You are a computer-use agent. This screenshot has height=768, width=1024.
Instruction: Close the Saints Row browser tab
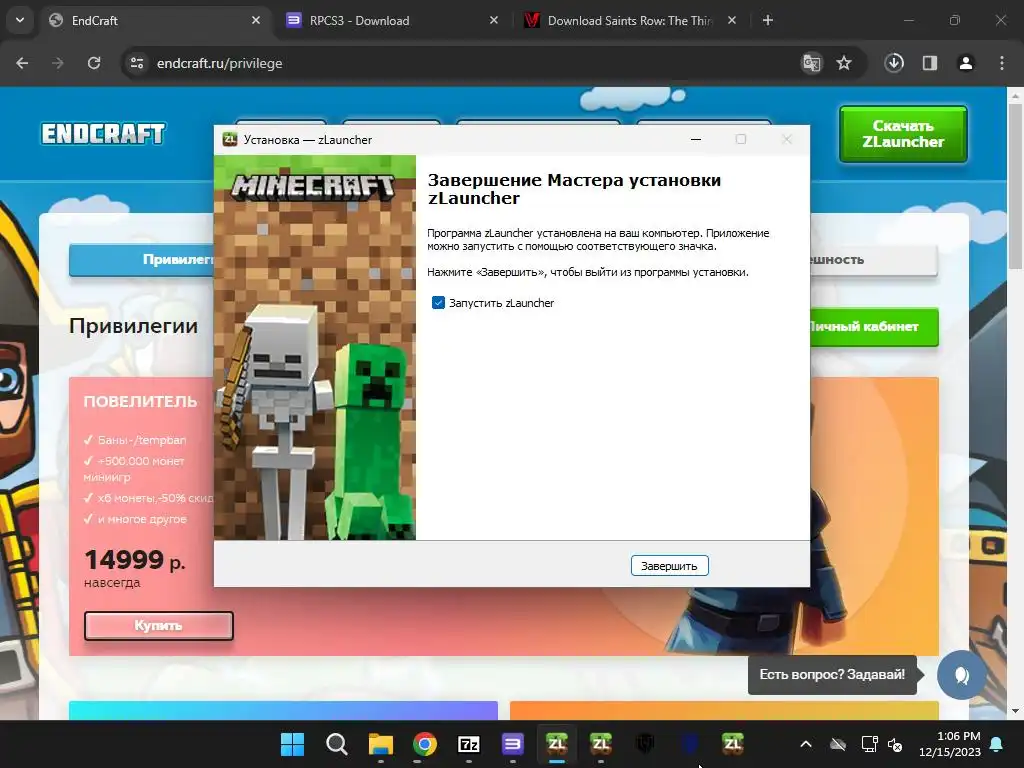pyautogui.click(x=732, y=20)
